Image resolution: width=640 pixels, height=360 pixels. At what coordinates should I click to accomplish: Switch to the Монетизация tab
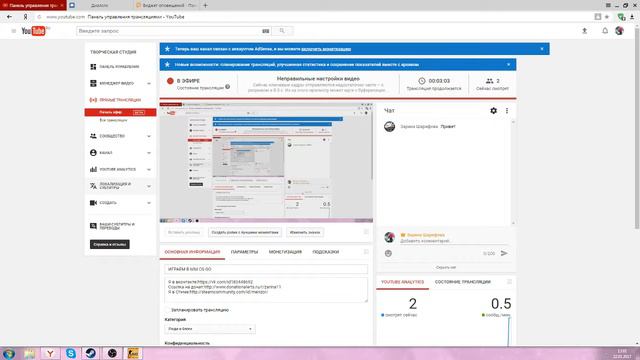tap(285, 252)
